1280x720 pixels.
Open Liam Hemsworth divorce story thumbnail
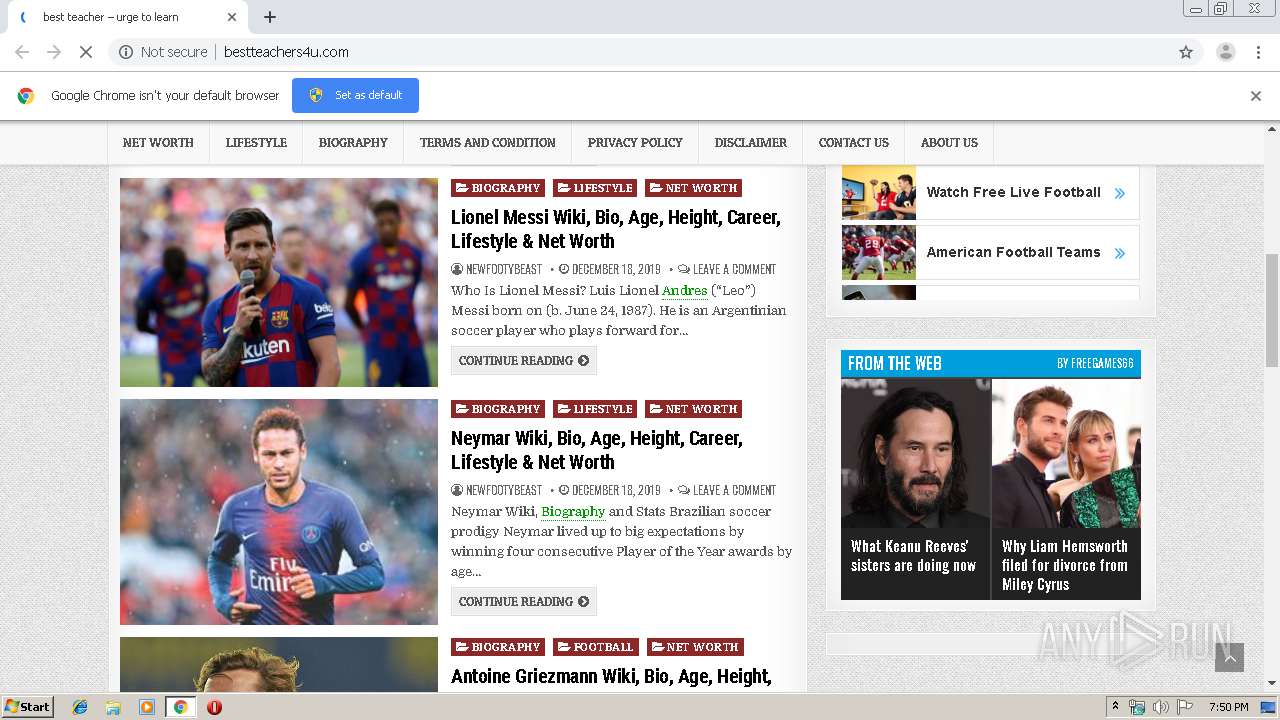[x=1066, y=453]
